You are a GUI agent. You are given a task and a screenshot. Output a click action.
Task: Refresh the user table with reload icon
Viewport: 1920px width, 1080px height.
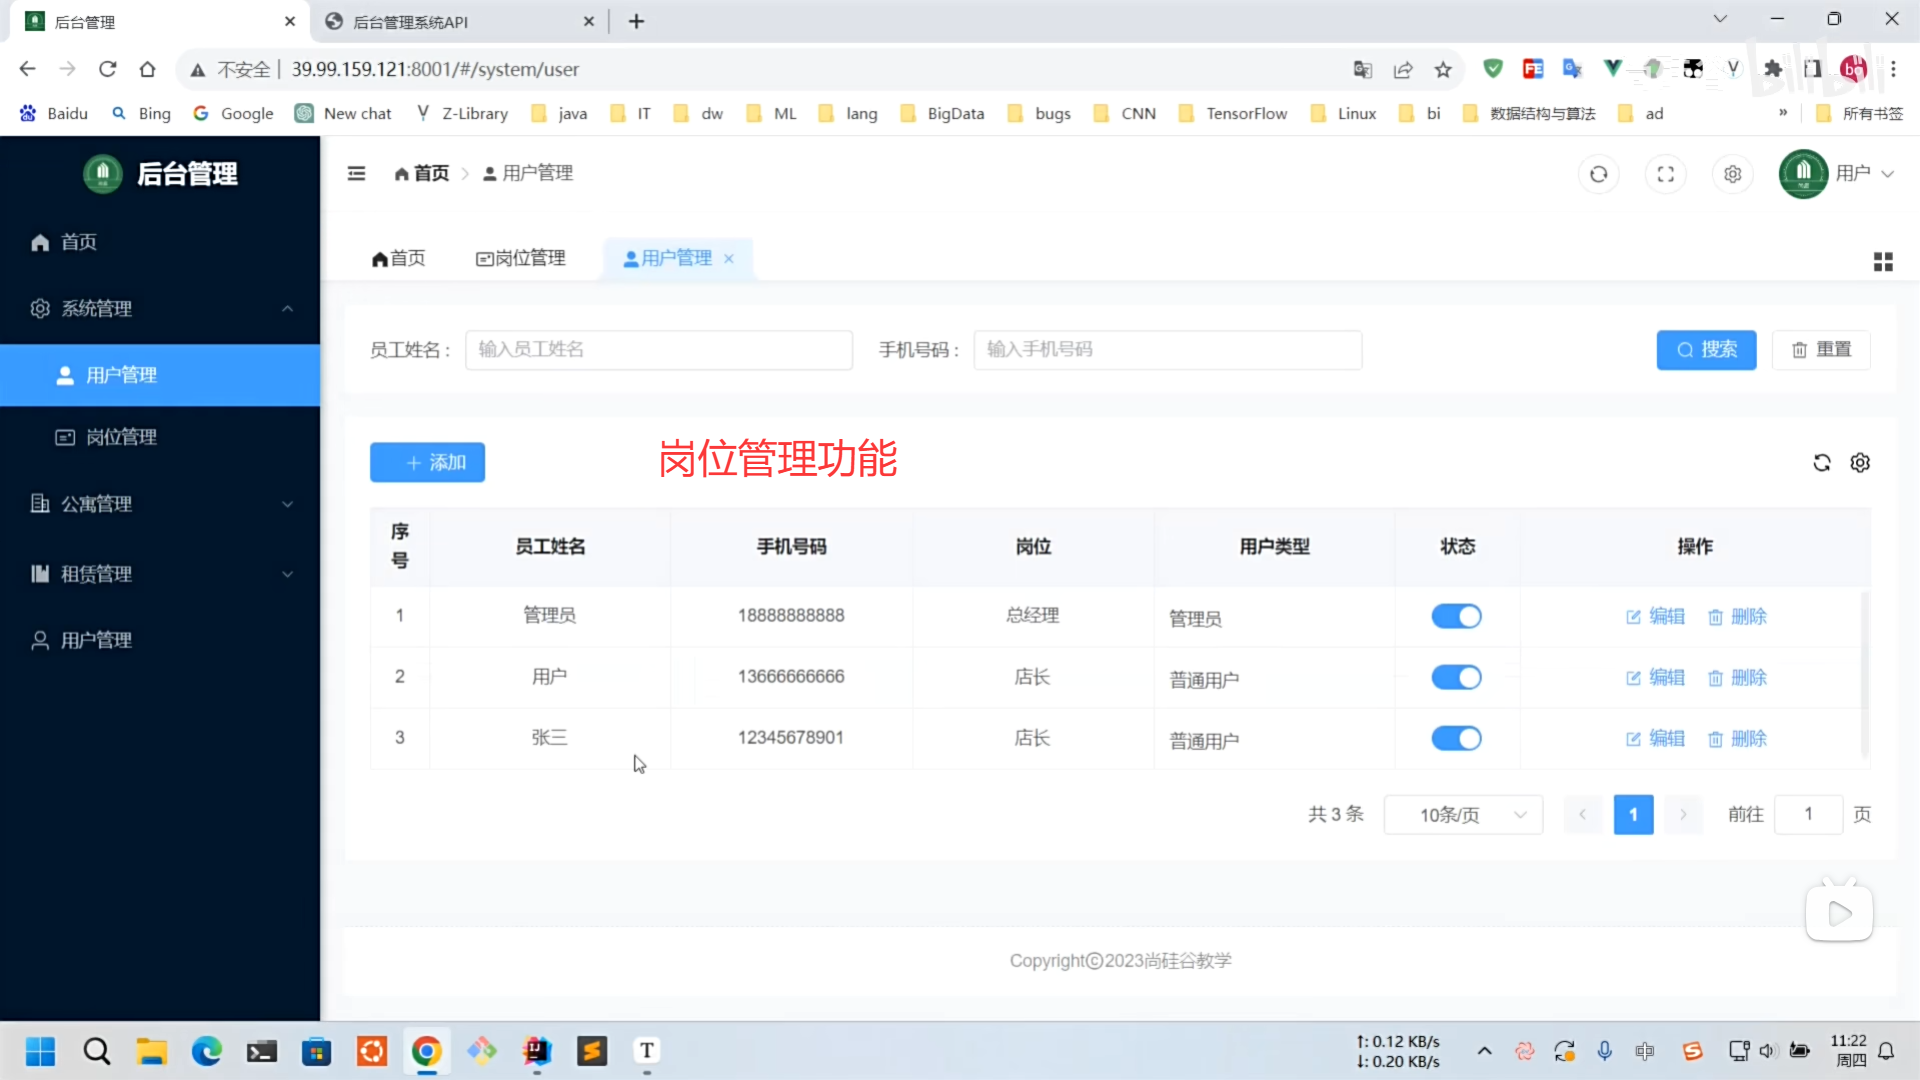coord(1821,463)
